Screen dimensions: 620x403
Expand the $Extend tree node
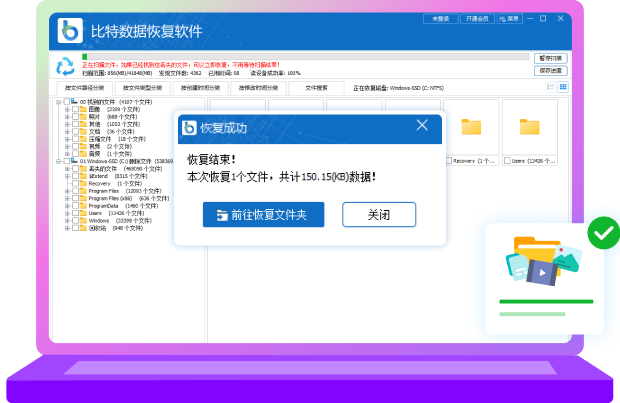point(67,176)
